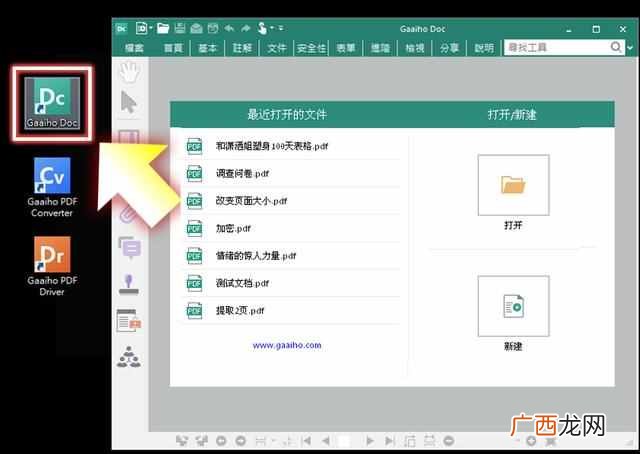Click the touch mode hand icon

(262, 28)
